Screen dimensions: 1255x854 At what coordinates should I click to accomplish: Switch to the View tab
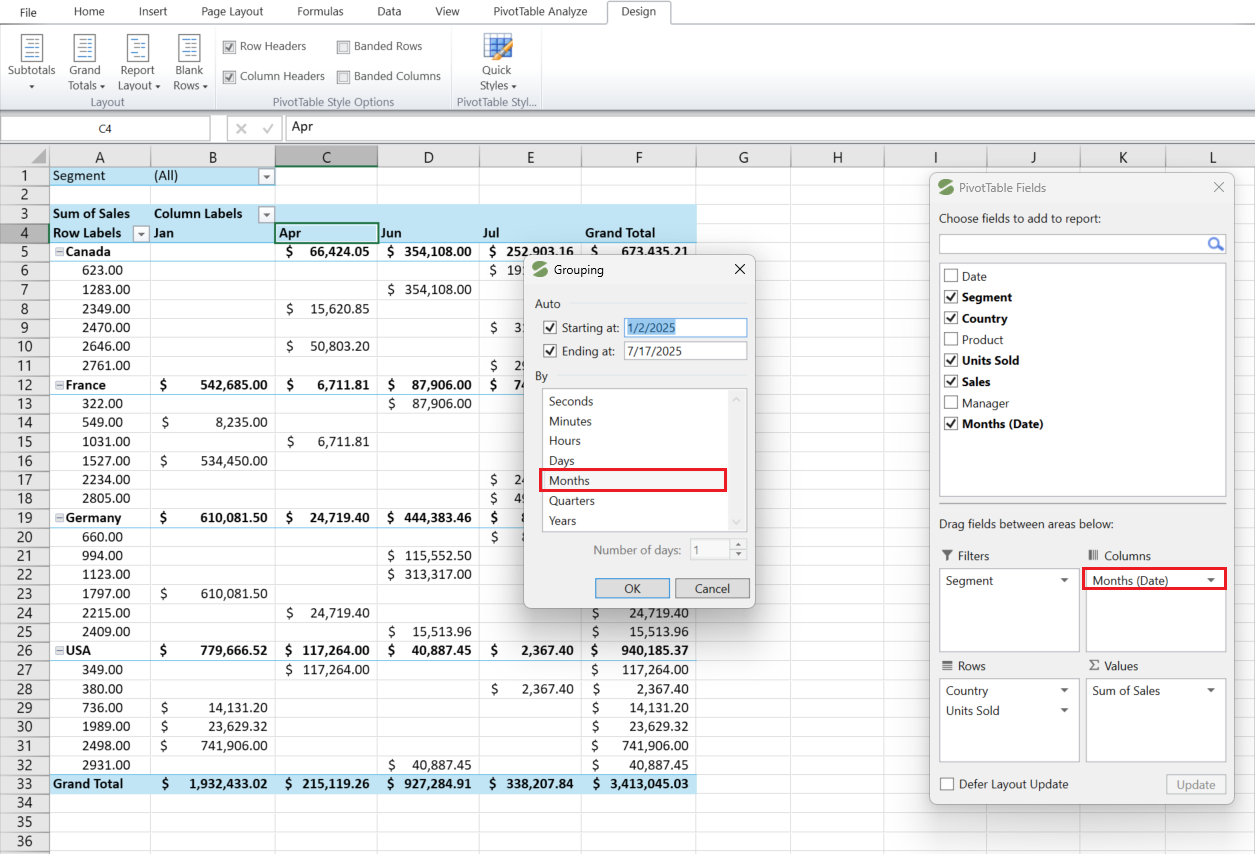point(448,12)
